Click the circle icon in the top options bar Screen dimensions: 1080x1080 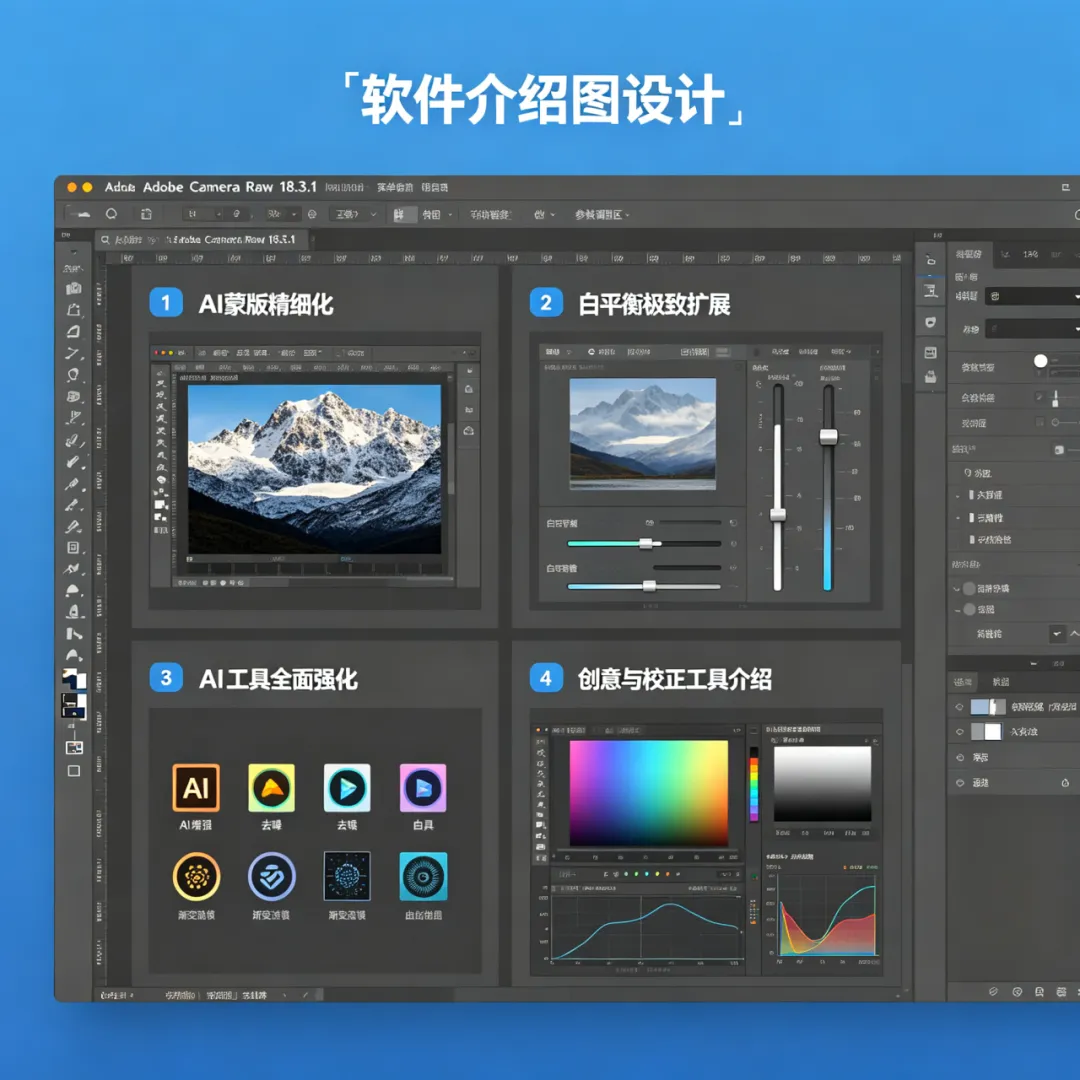pos(111,214)
